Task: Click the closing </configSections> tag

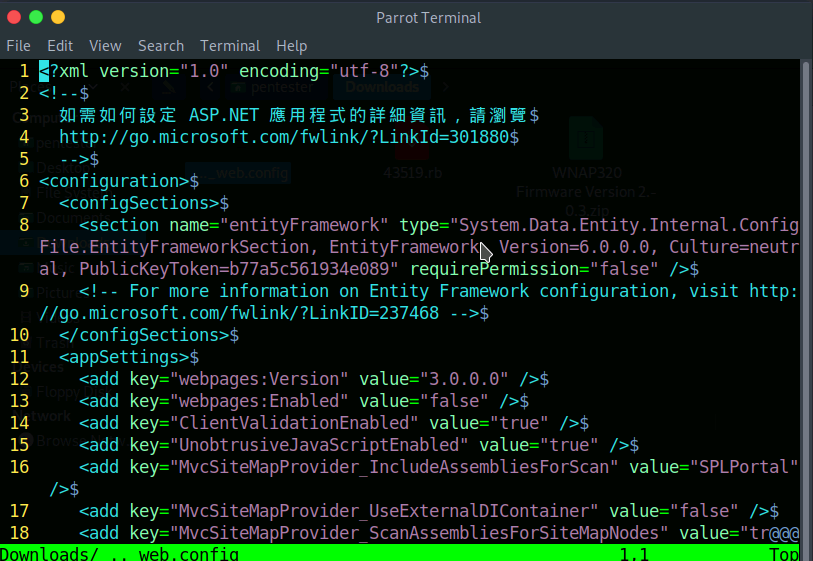Action: (x=144, y=335)
